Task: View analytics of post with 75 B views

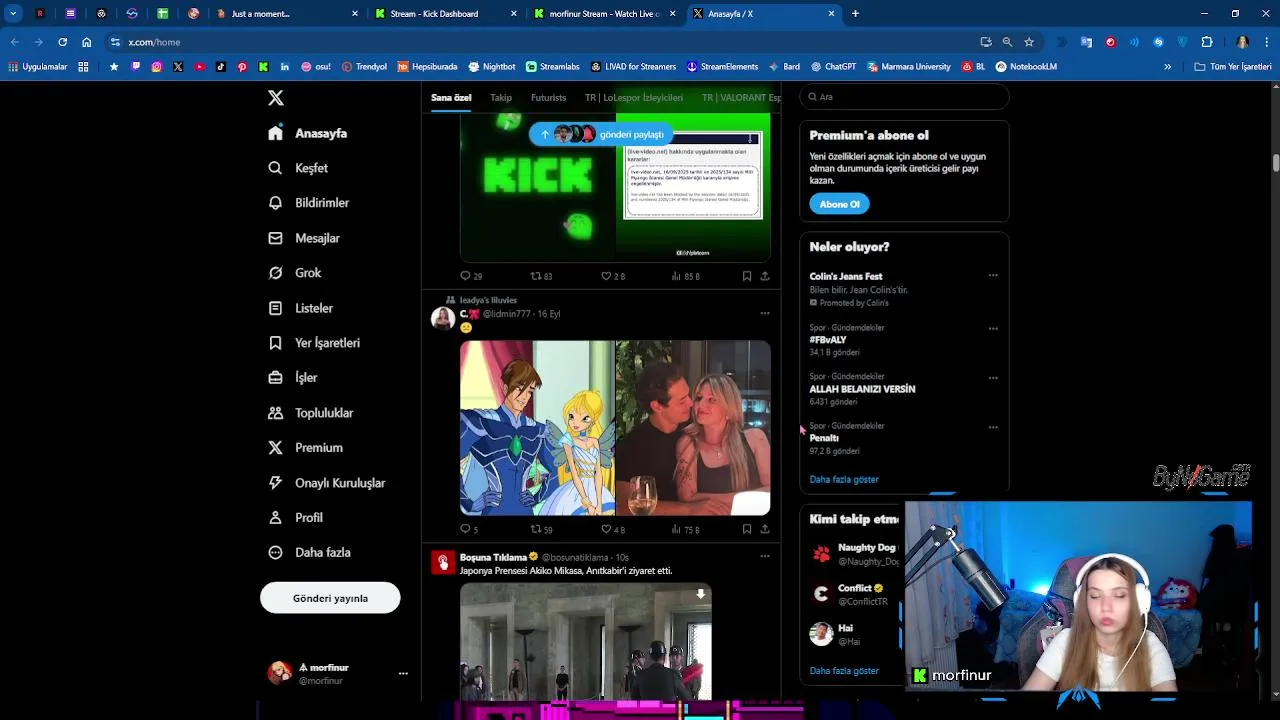Action: [685, 529]
